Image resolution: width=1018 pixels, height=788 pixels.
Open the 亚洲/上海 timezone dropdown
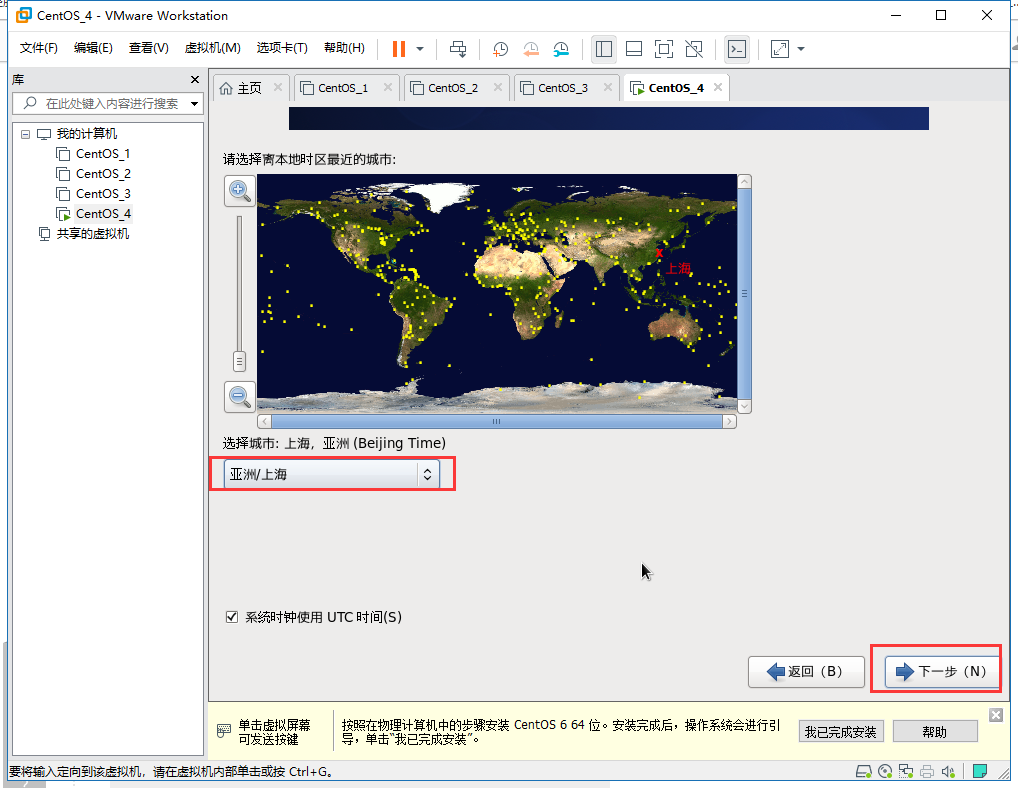[332, 474]
